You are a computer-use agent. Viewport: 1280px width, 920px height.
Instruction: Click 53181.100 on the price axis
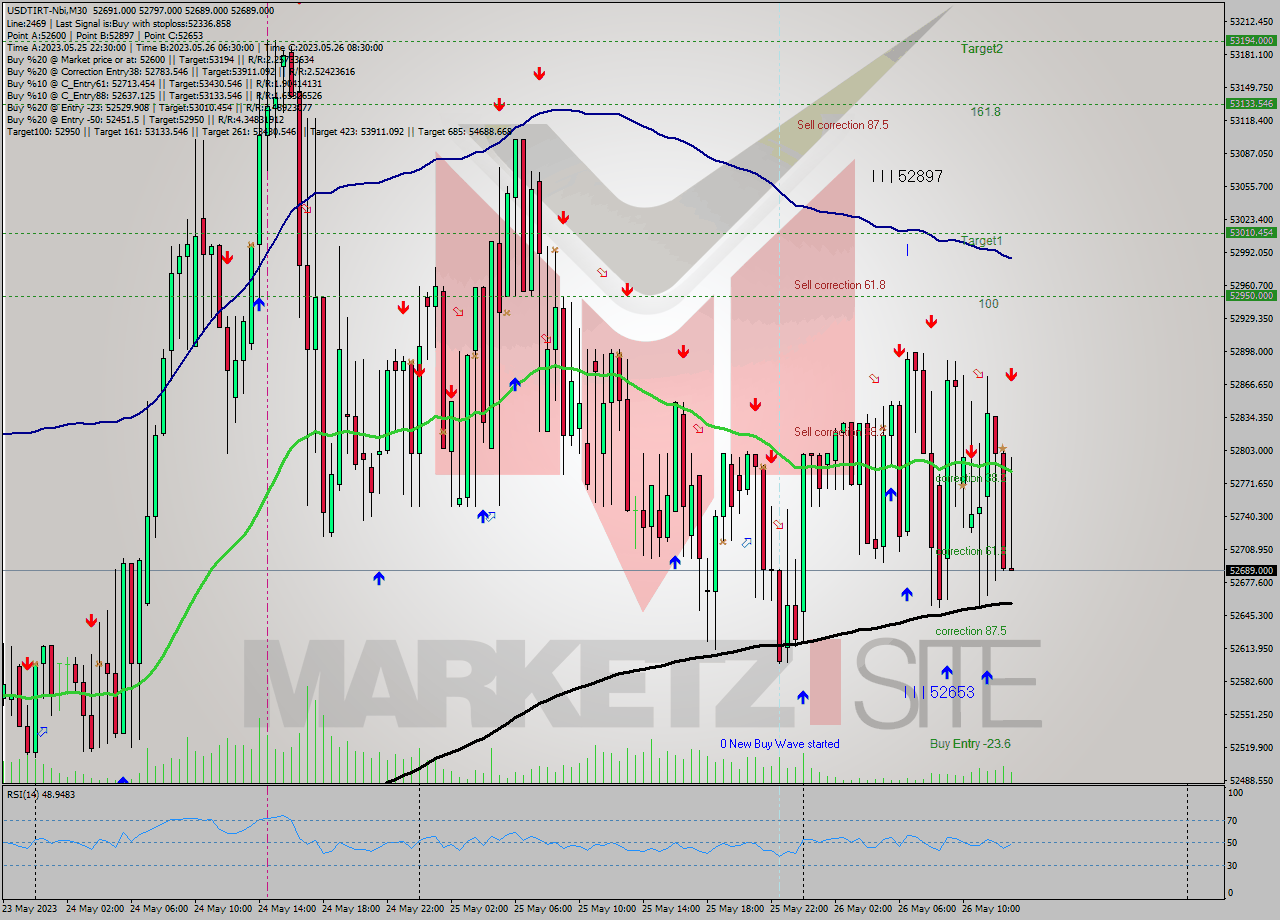coord(1252,54)
